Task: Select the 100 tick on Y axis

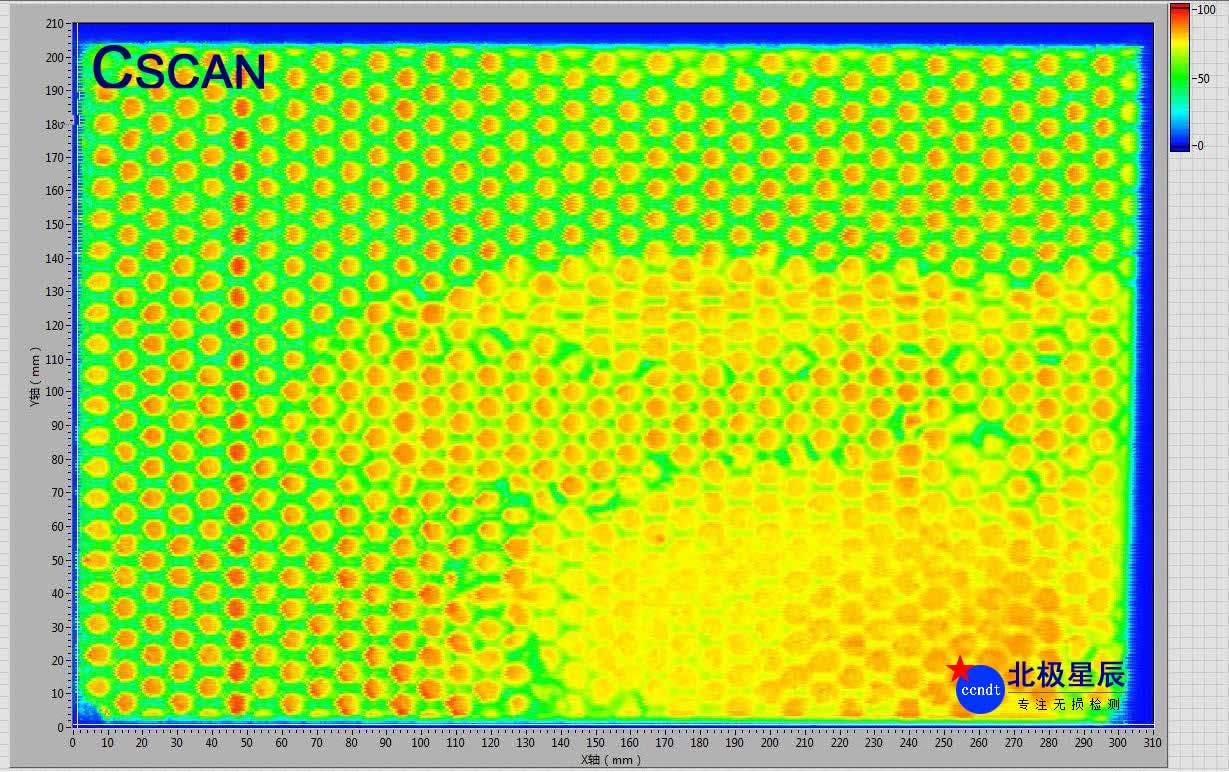Action: pos(57,392)
